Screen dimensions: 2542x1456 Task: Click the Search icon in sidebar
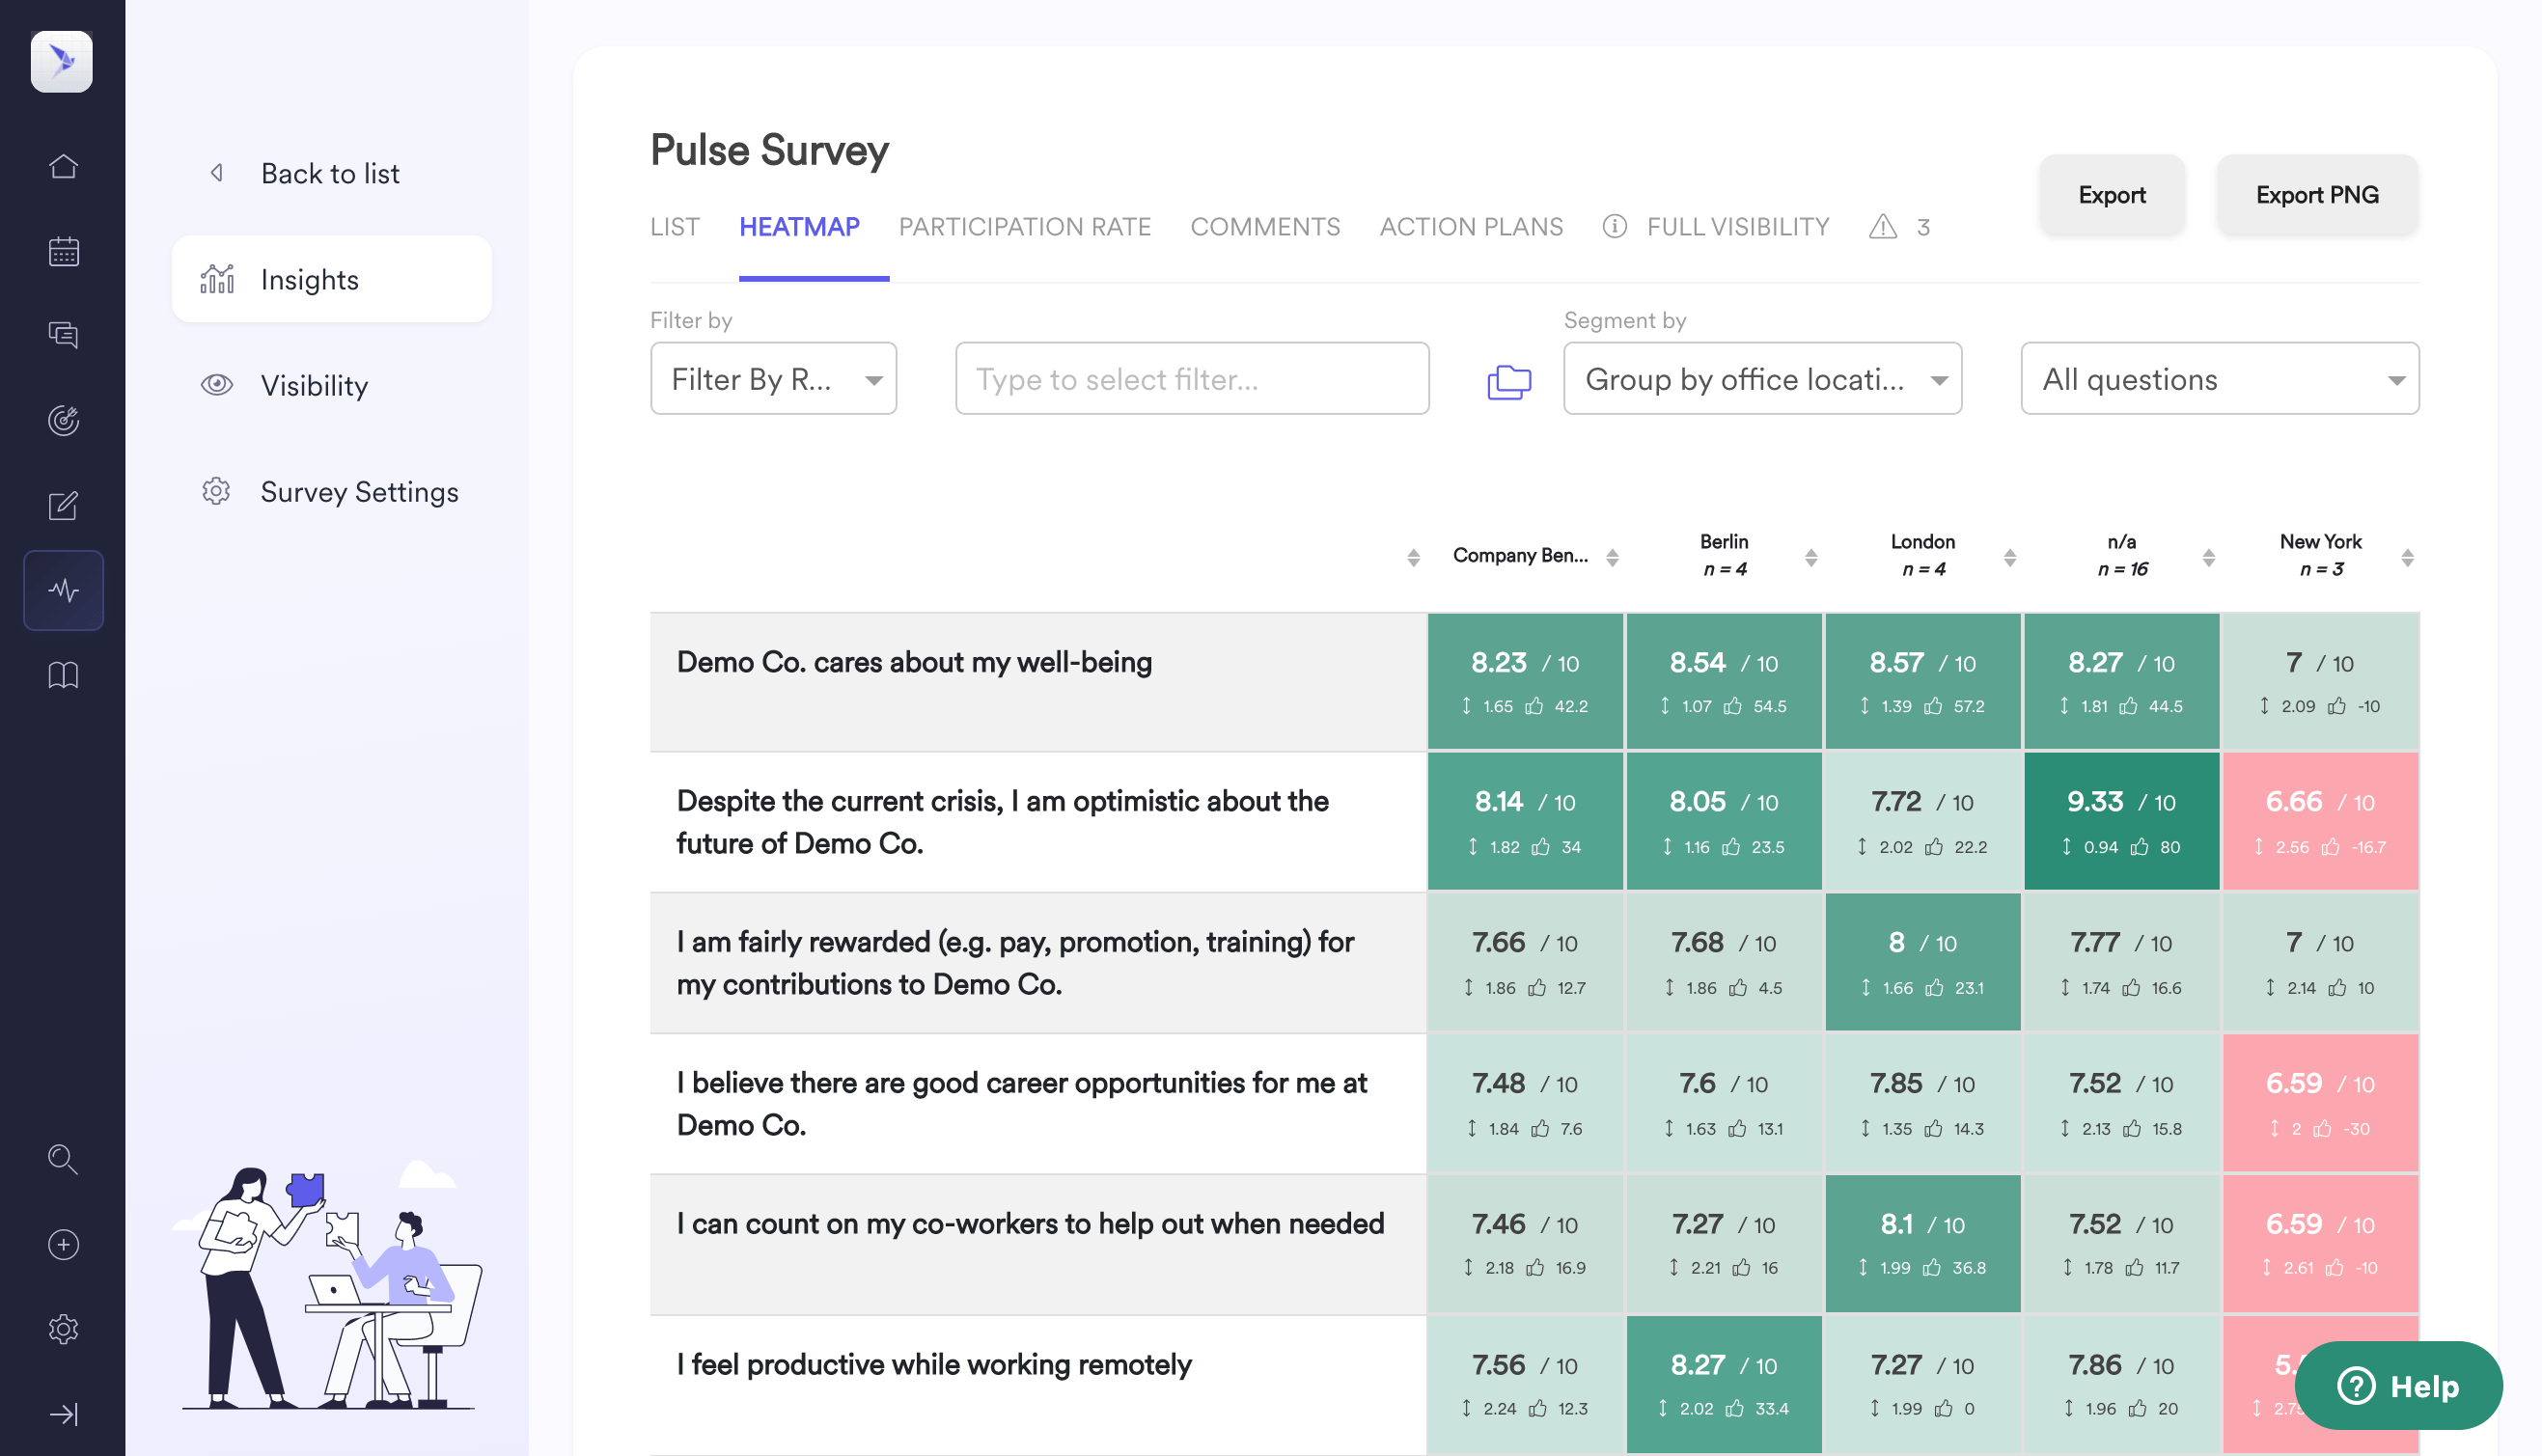coord(63,1159)
